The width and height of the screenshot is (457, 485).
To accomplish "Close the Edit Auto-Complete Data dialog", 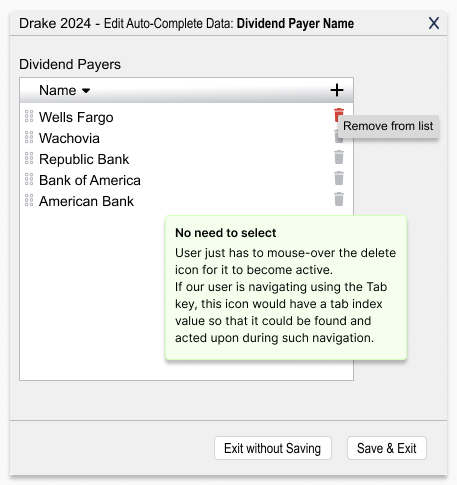I will coord(434,23).
